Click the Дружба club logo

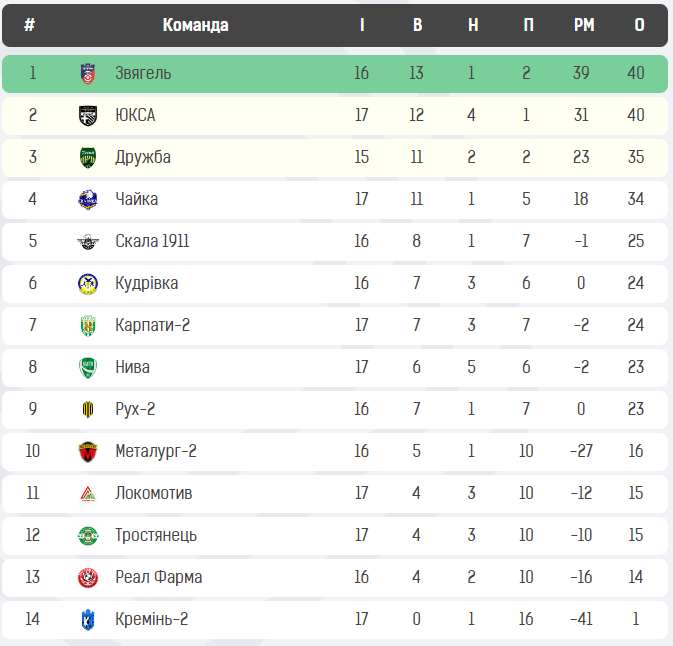[x=88, y=157]
